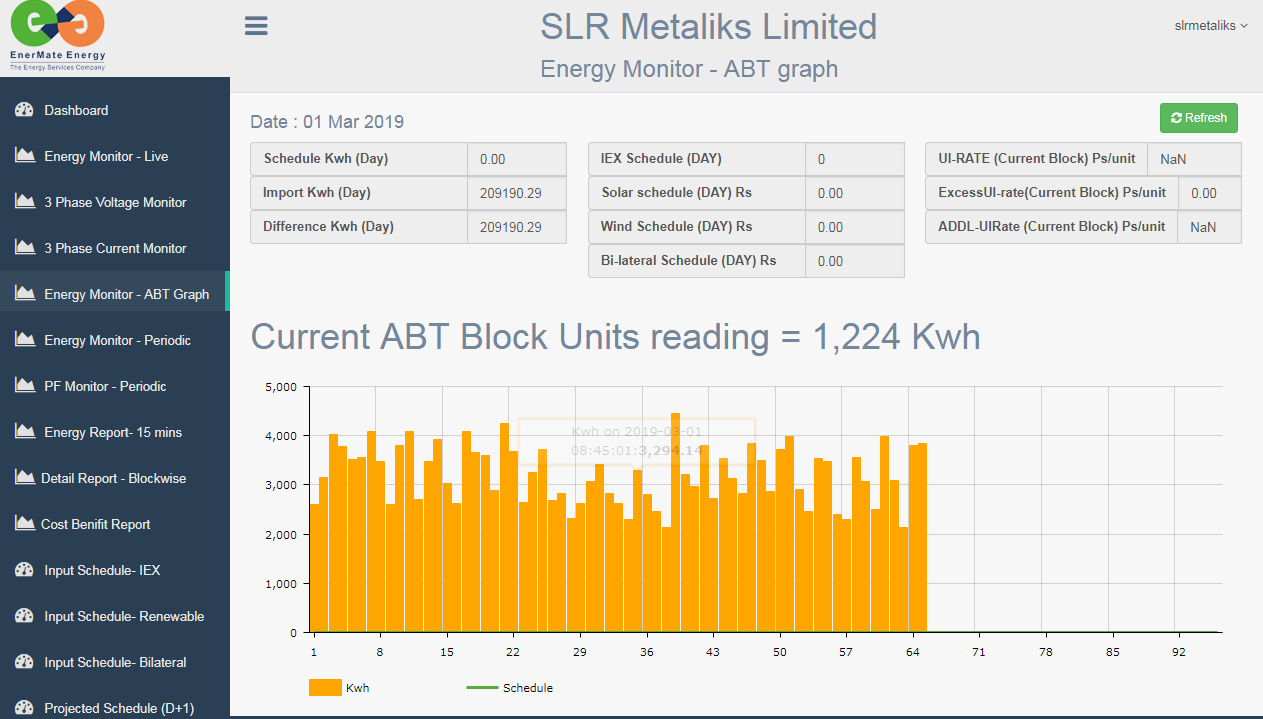Click the orange Kwh legend color swatch

tap(325, 688)
